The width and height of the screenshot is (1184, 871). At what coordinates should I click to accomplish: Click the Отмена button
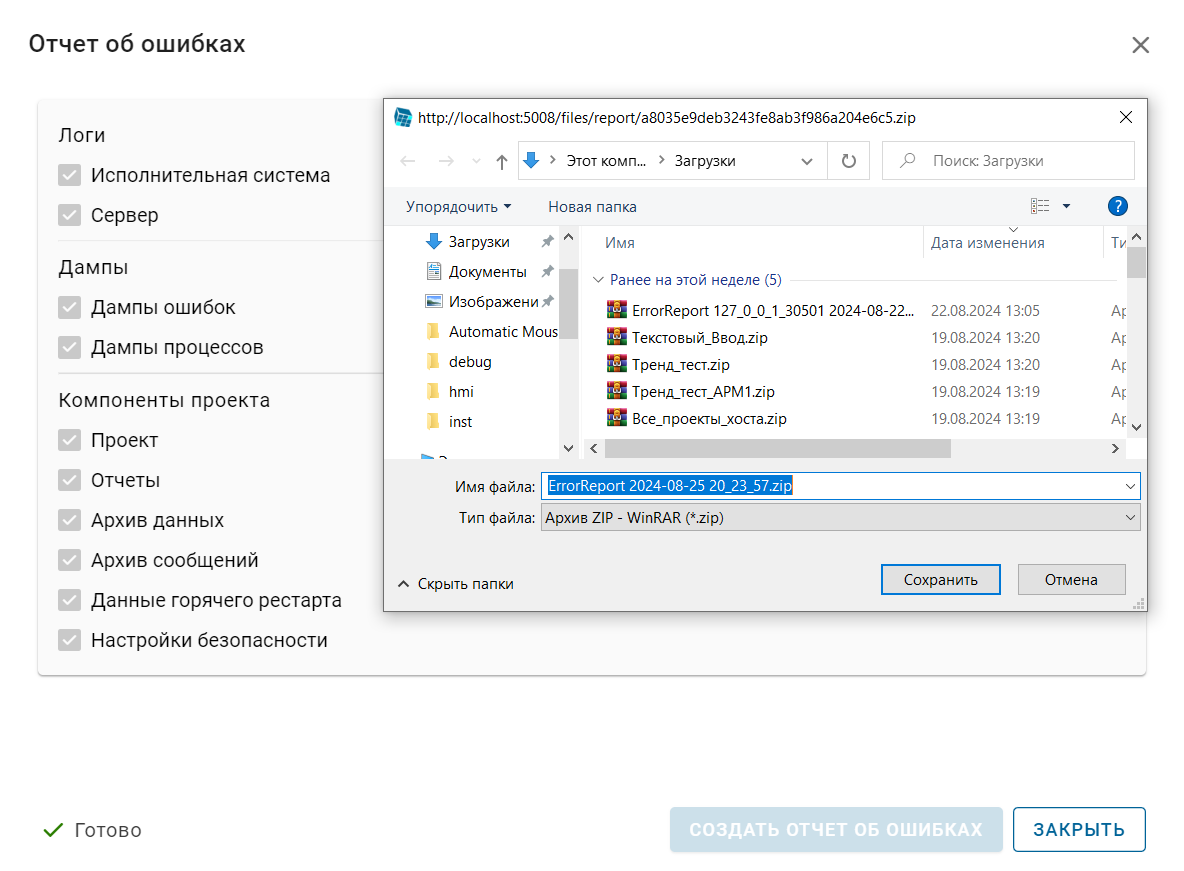pos(1071,580)
